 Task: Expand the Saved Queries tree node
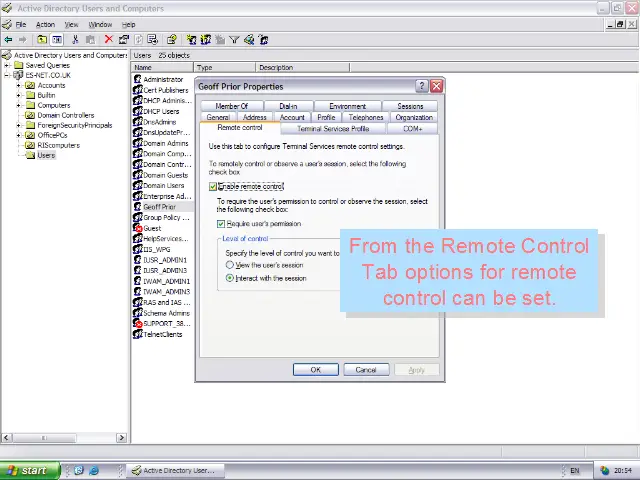6,66
